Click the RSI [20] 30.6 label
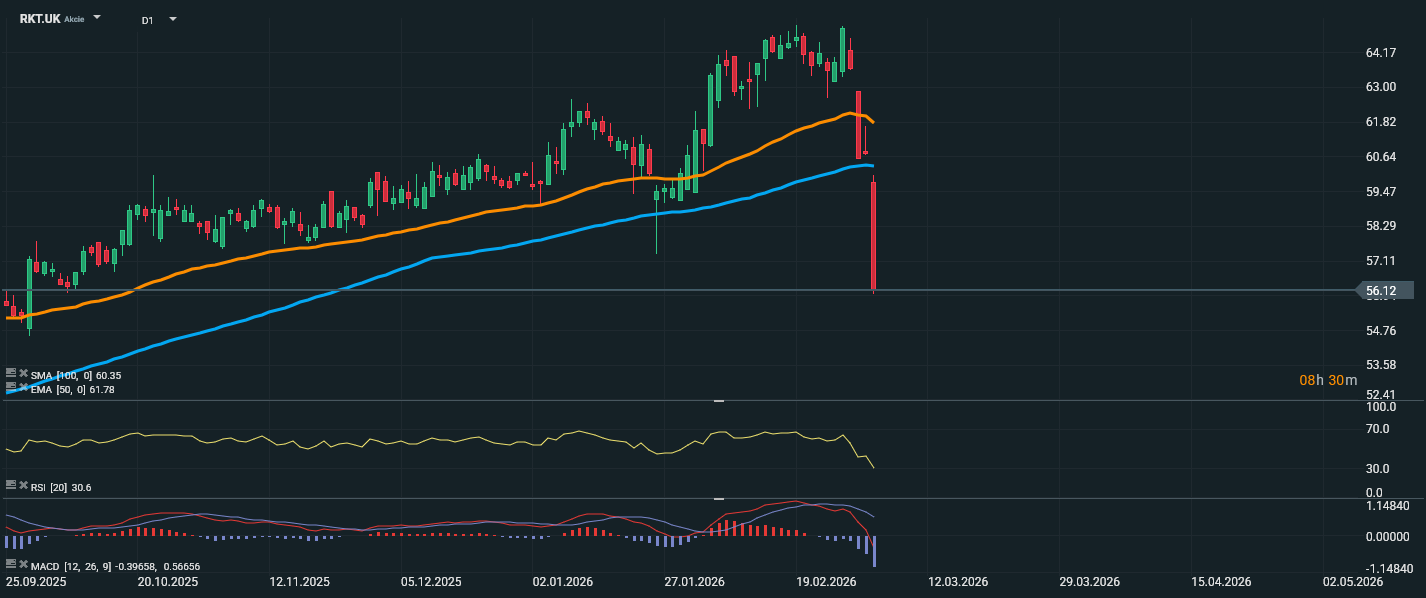 pyautogui.click(x=61, y=487)
